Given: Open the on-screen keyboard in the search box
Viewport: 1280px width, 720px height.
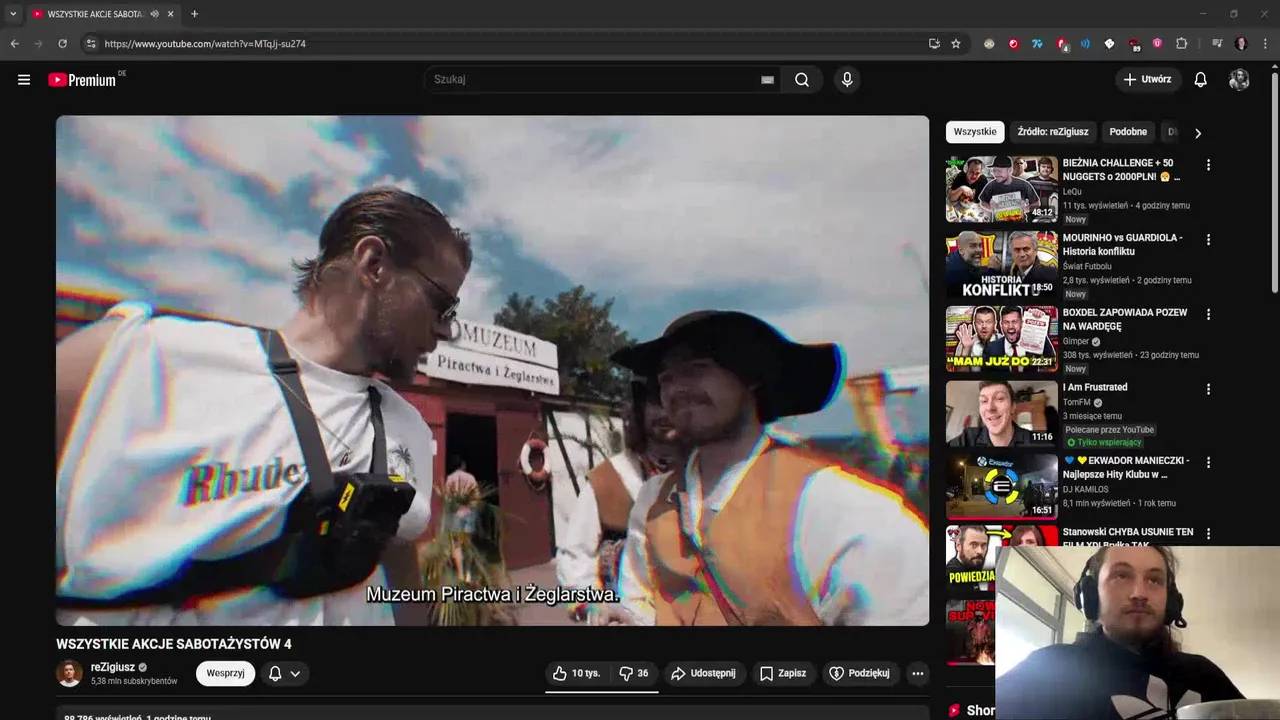Looking at the screenshot, I should [x=767, y=80].
